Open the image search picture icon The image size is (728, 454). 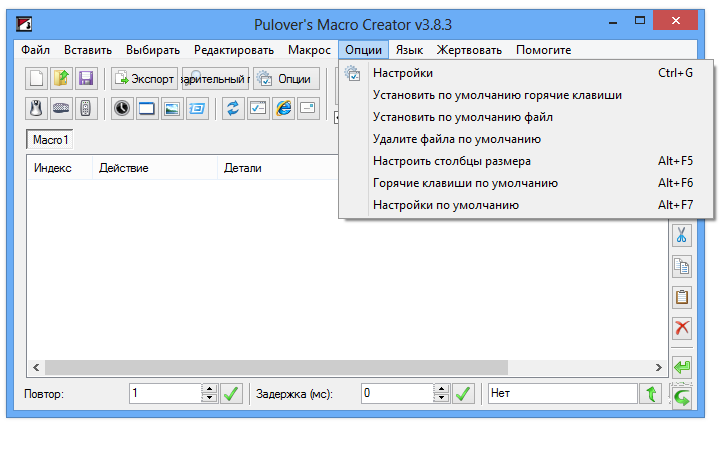click(x=172, y=109)
